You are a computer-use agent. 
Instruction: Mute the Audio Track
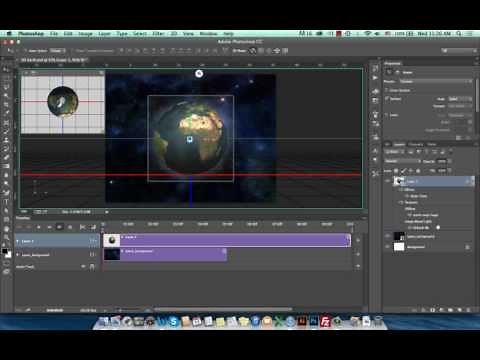coord(83,267)
